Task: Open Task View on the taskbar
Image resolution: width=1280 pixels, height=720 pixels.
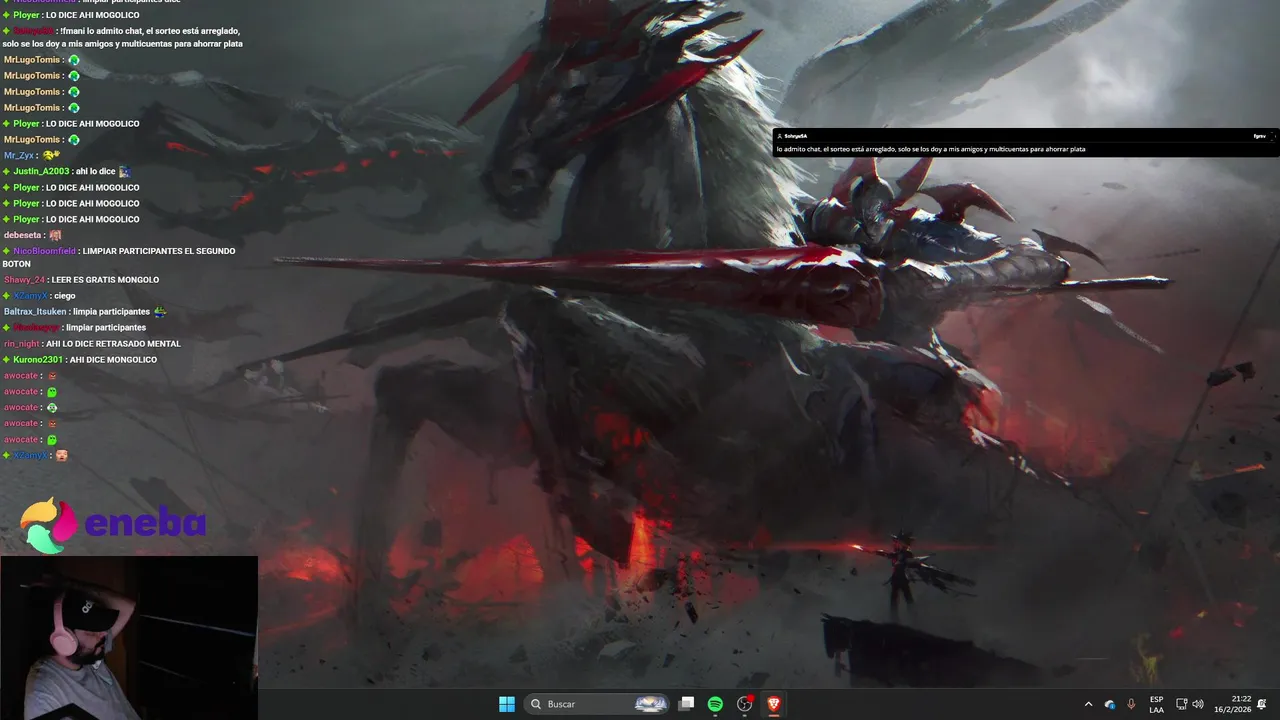Action: 686,704
